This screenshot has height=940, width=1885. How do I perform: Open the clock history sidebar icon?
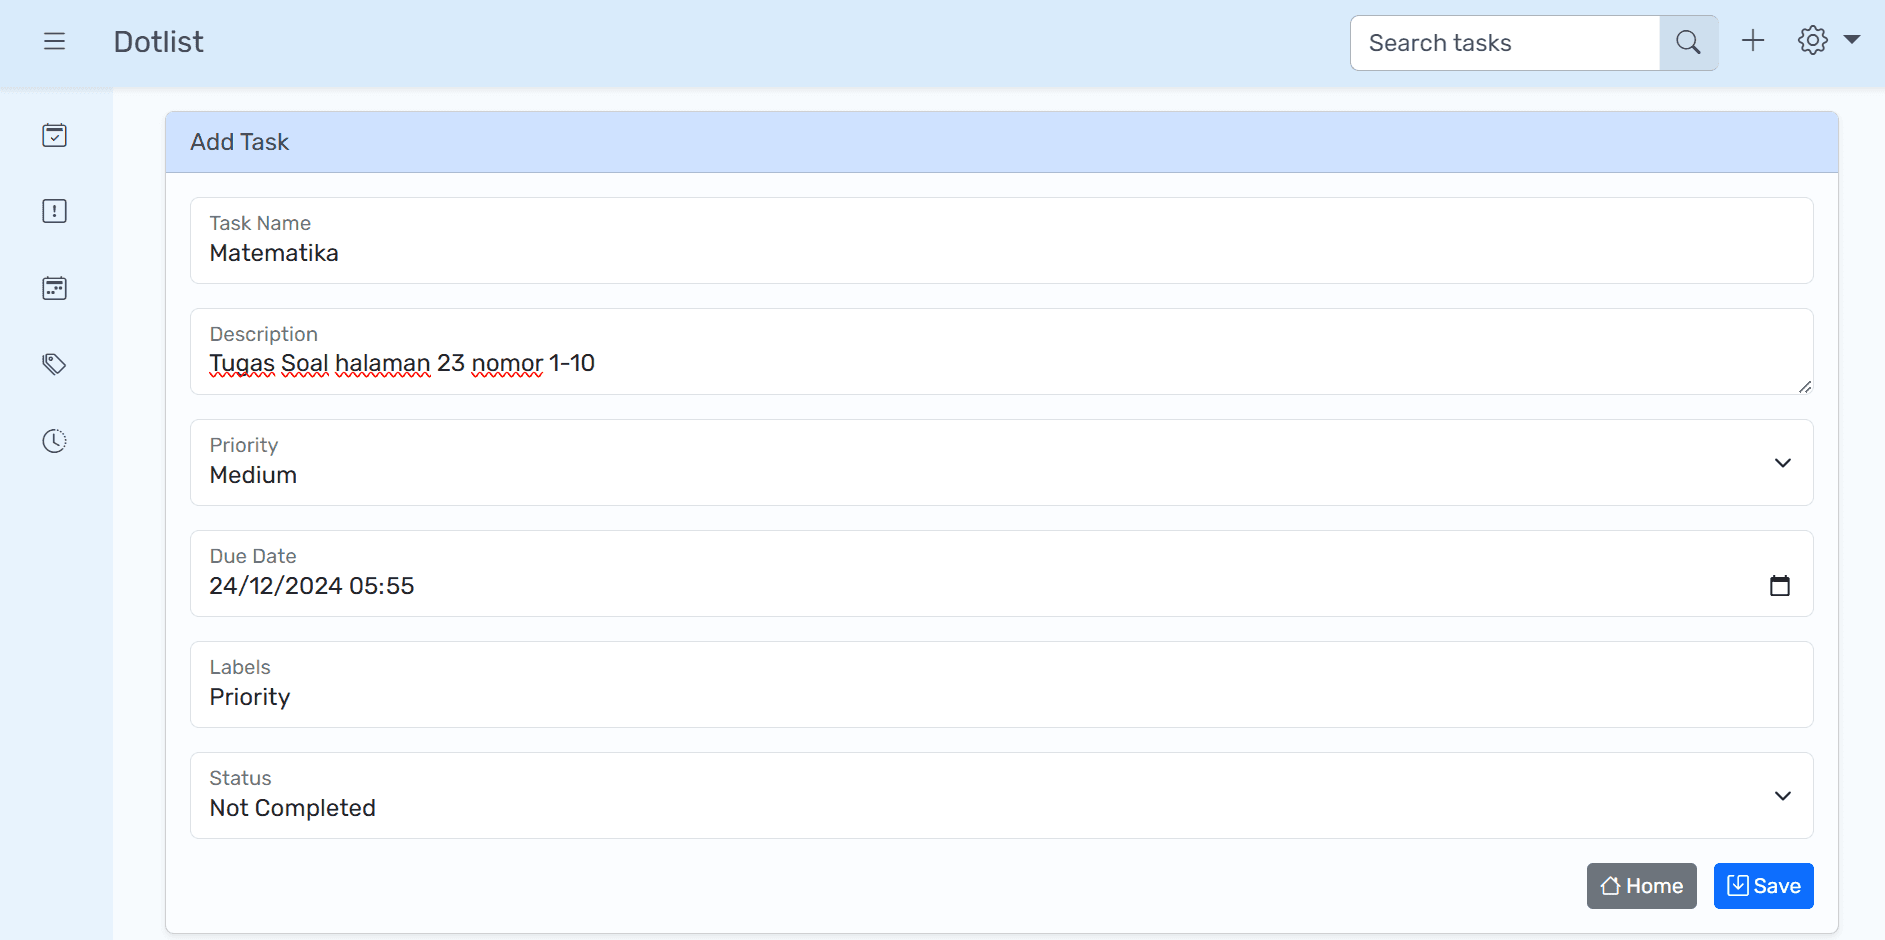pos(54,441)
